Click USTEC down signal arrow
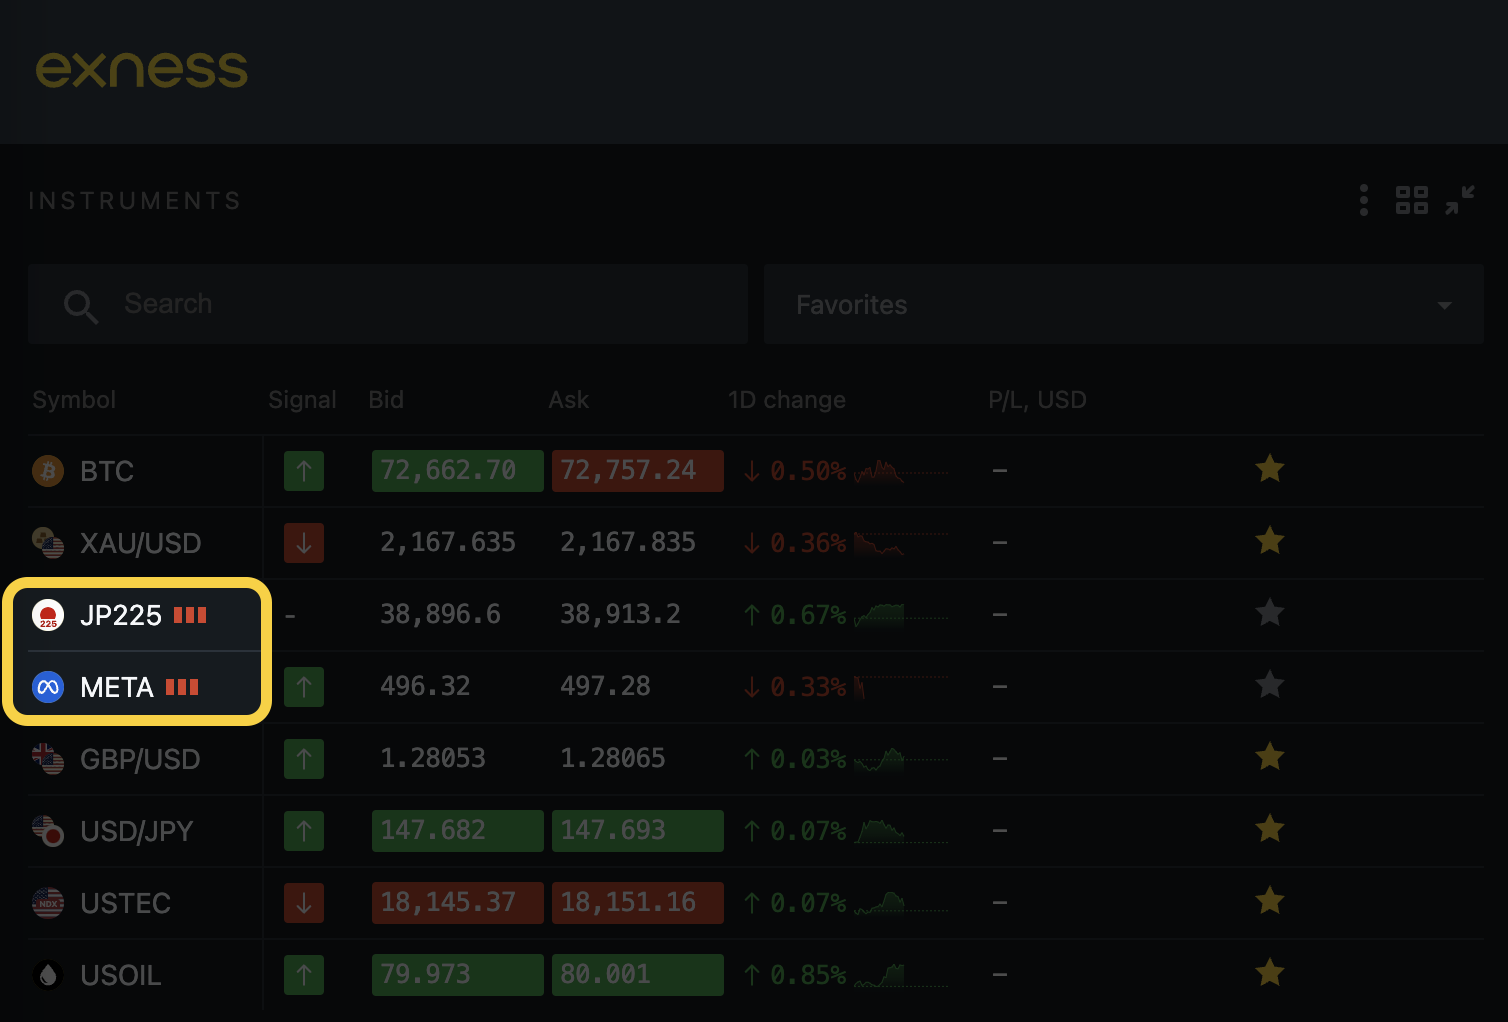 tap(304, 902)
